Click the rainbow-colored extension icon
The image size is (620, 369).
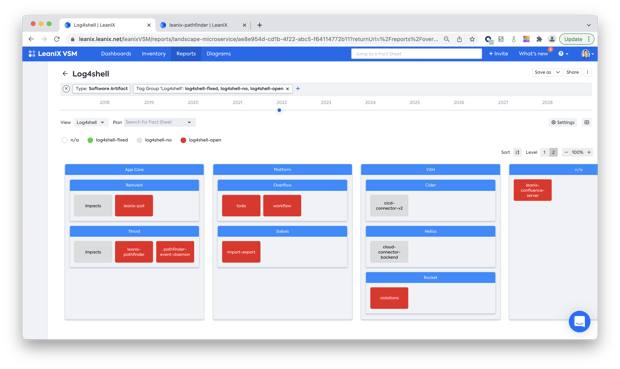(x=526, y=39)
